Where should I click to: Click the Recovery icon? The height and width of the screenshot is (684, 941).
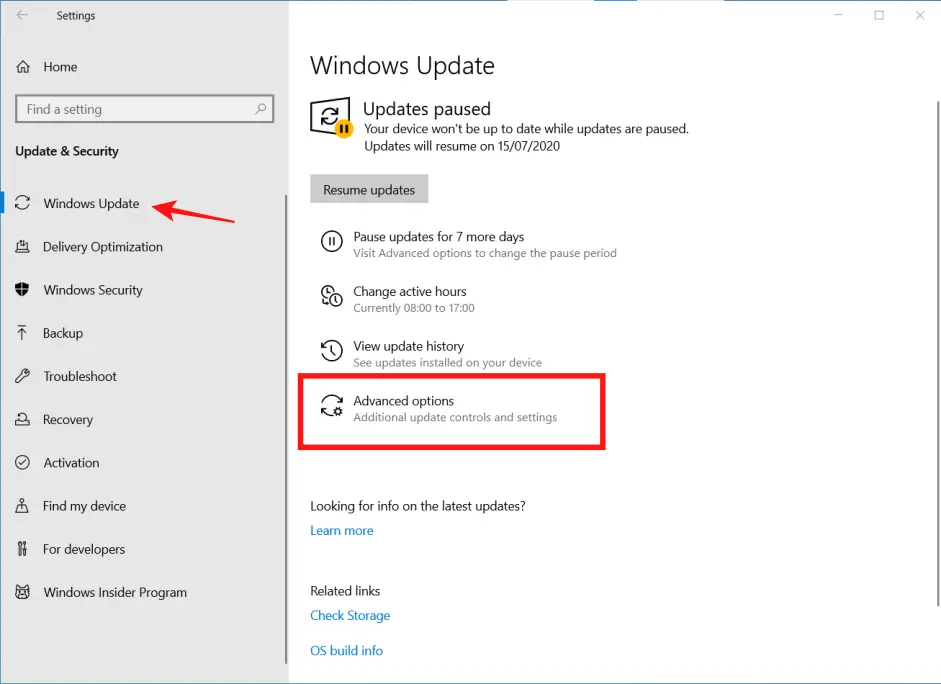pos(22,419)
